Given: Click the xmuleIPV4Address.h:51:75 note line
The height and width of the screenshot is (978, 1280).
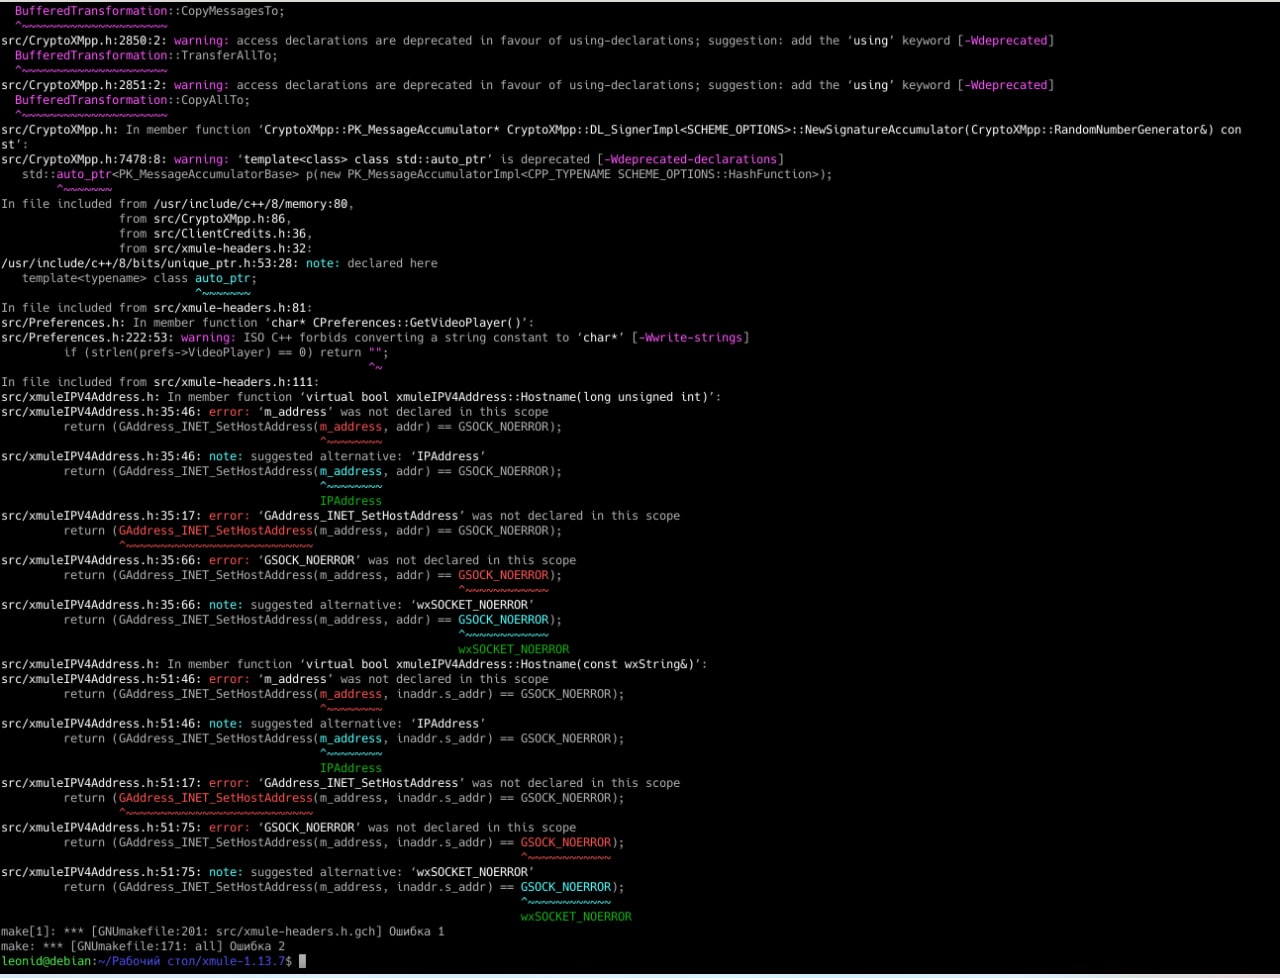Looking at the screenshot, I should (x=267, y=872).
